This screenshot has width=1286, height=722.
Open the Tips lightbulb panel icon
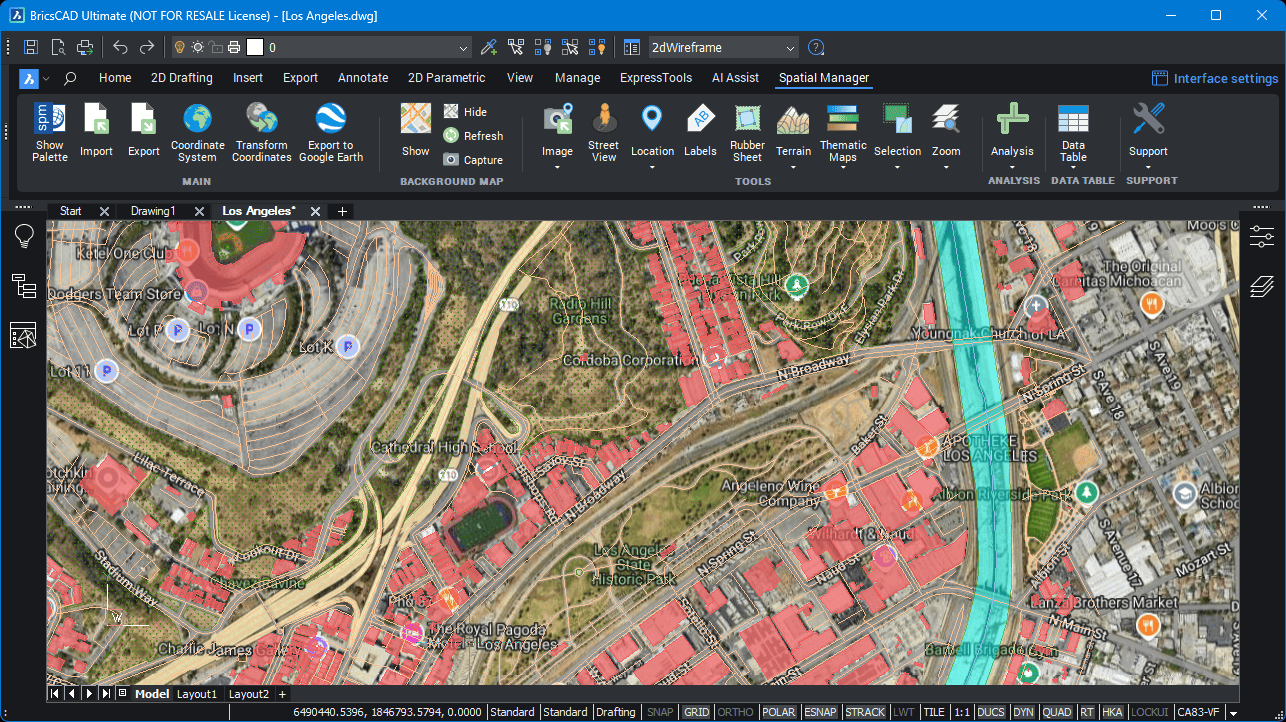point(24,237)
